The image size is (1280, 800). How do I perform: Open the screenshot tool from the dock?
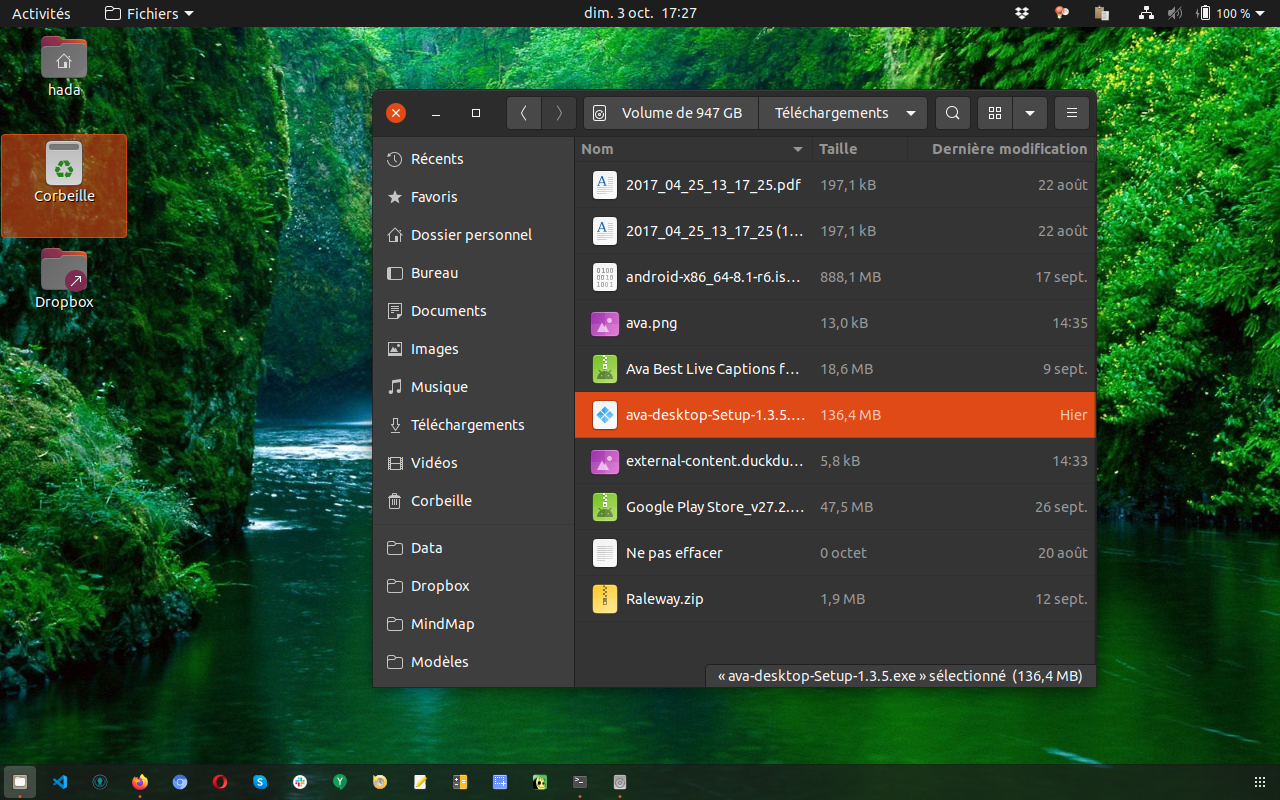point(500,782)
